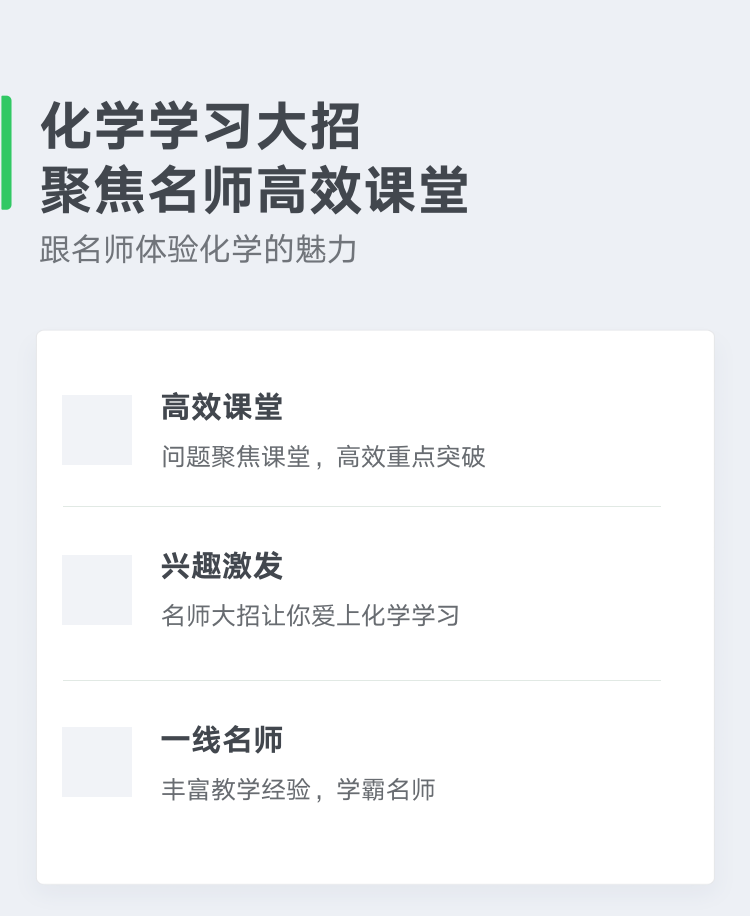Click the subtitle 跟名师体验化学的魅力
Image resolution: width=750 pixels, height=916 pixels.
click(198, 249)
